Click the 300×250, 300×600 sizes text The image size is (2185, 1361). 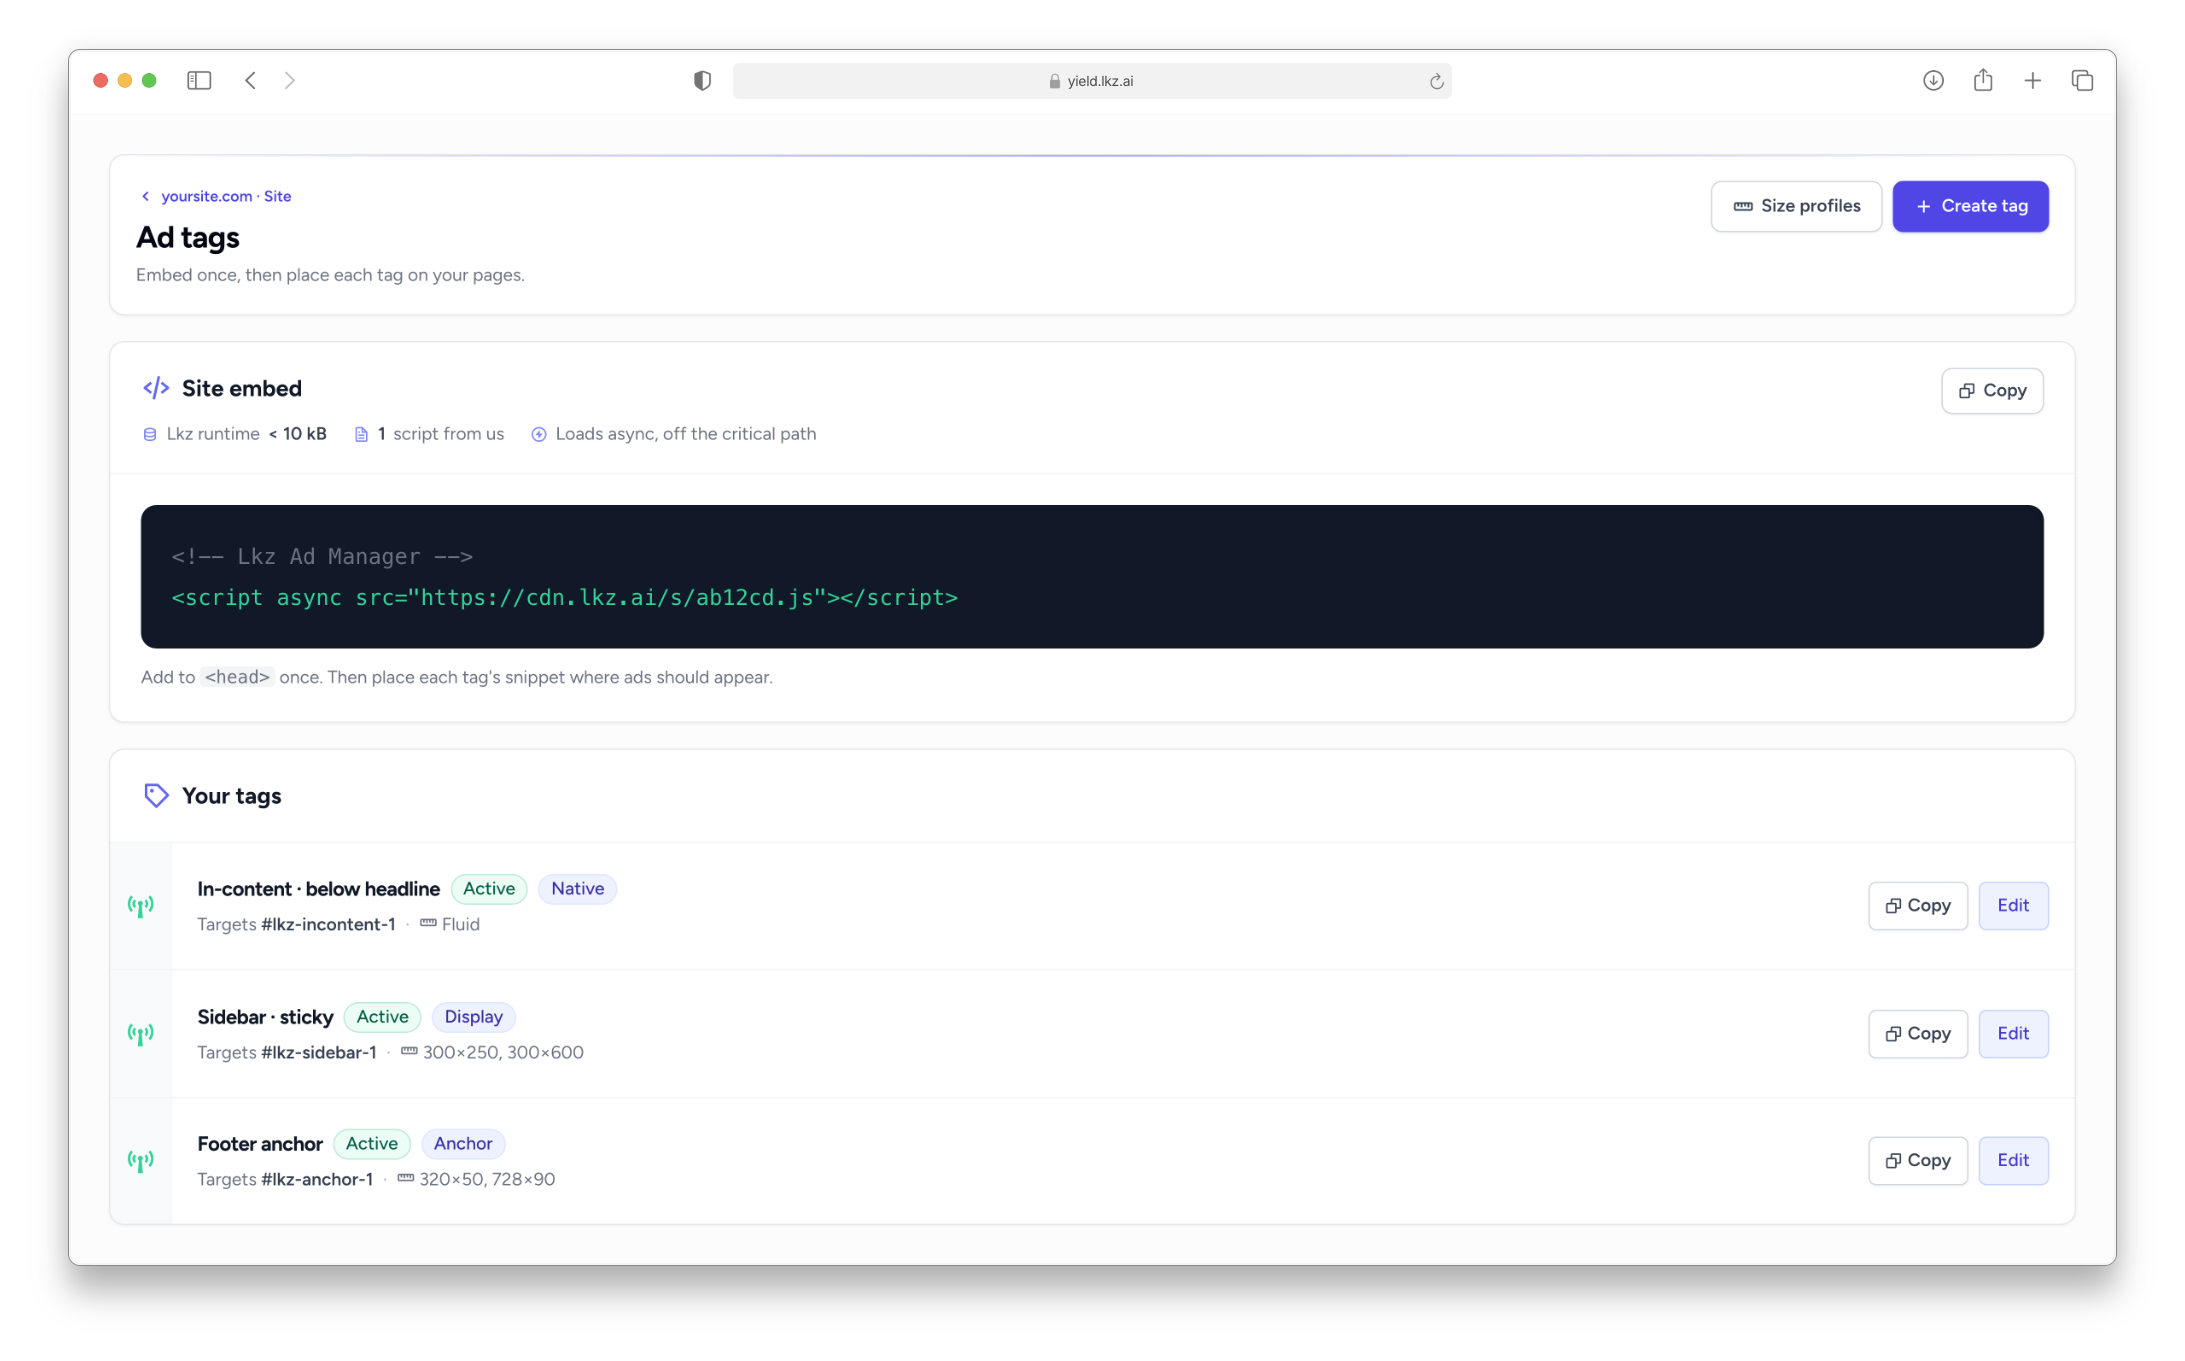pos(503,1053)
